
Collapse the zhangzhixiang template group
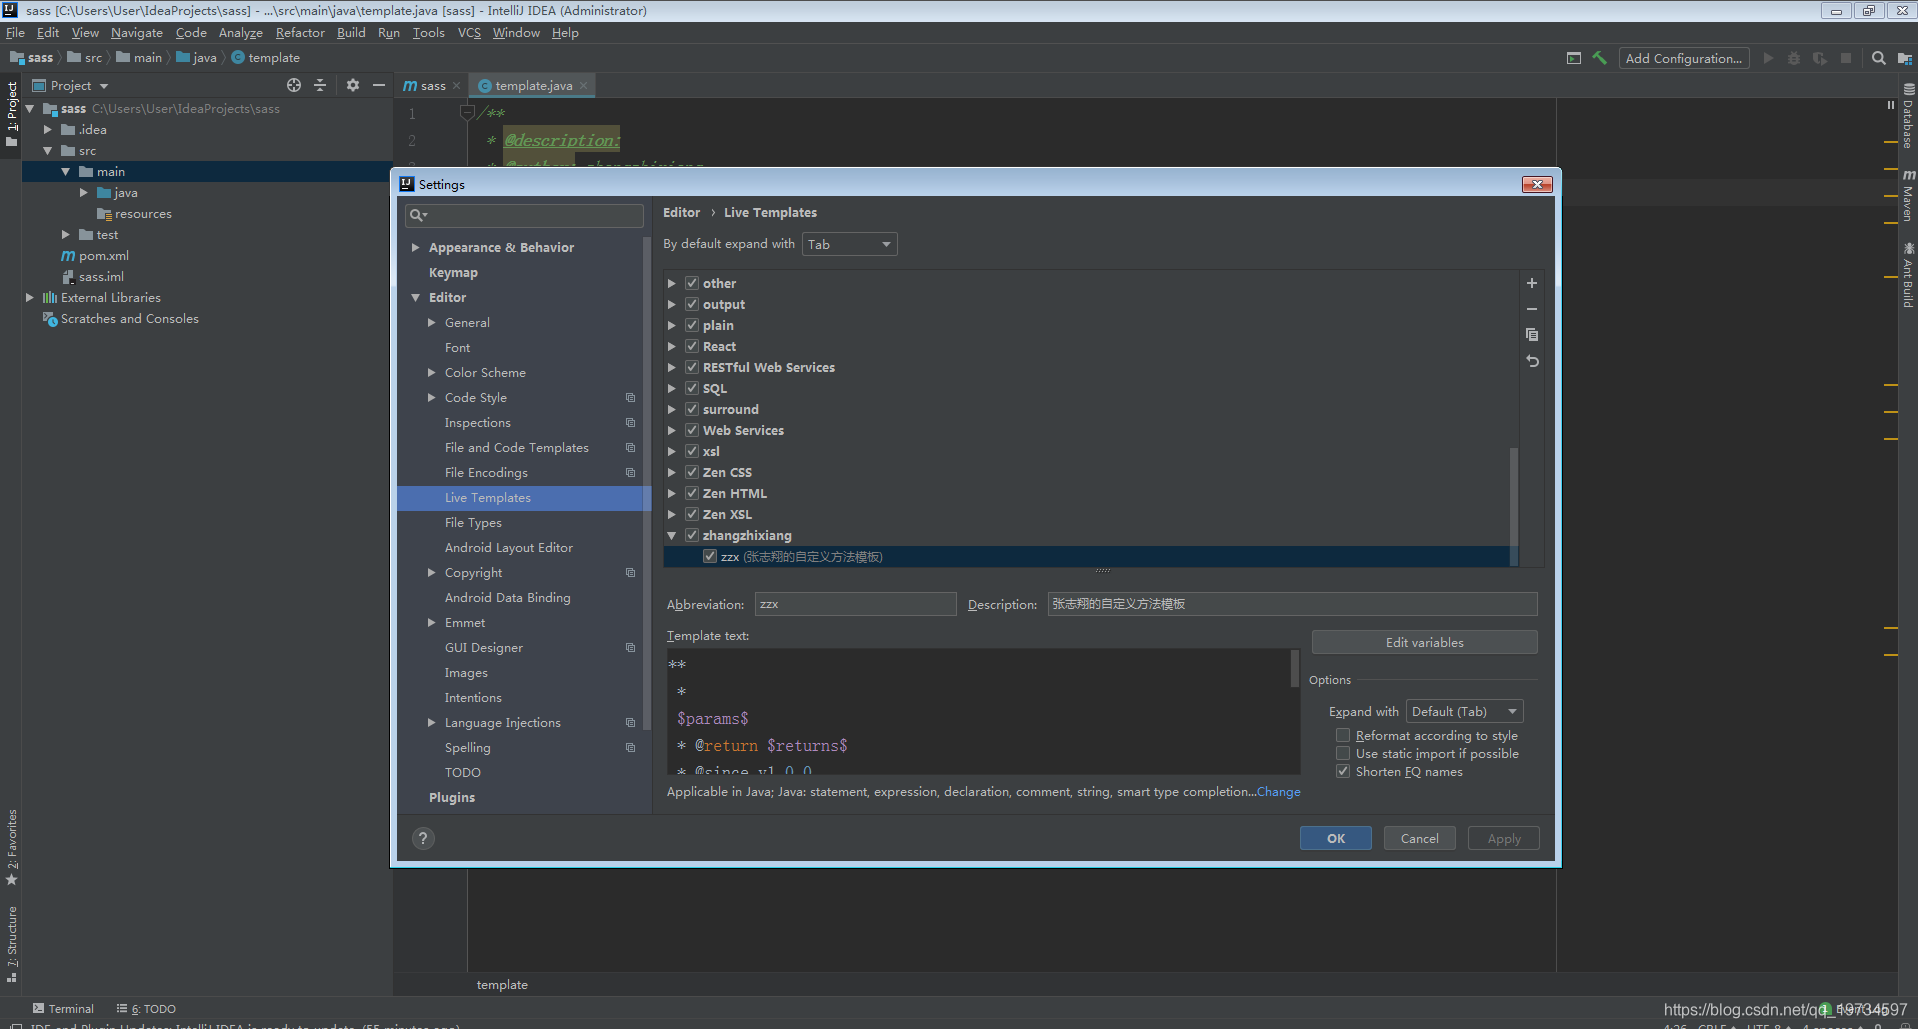click(x=672, y=535)
